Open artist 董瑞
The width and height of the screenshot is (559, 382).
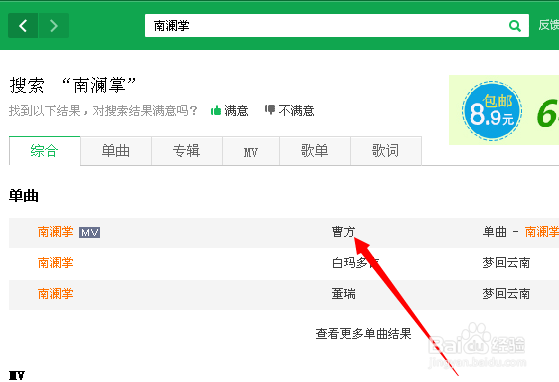(x=343, y=294)
